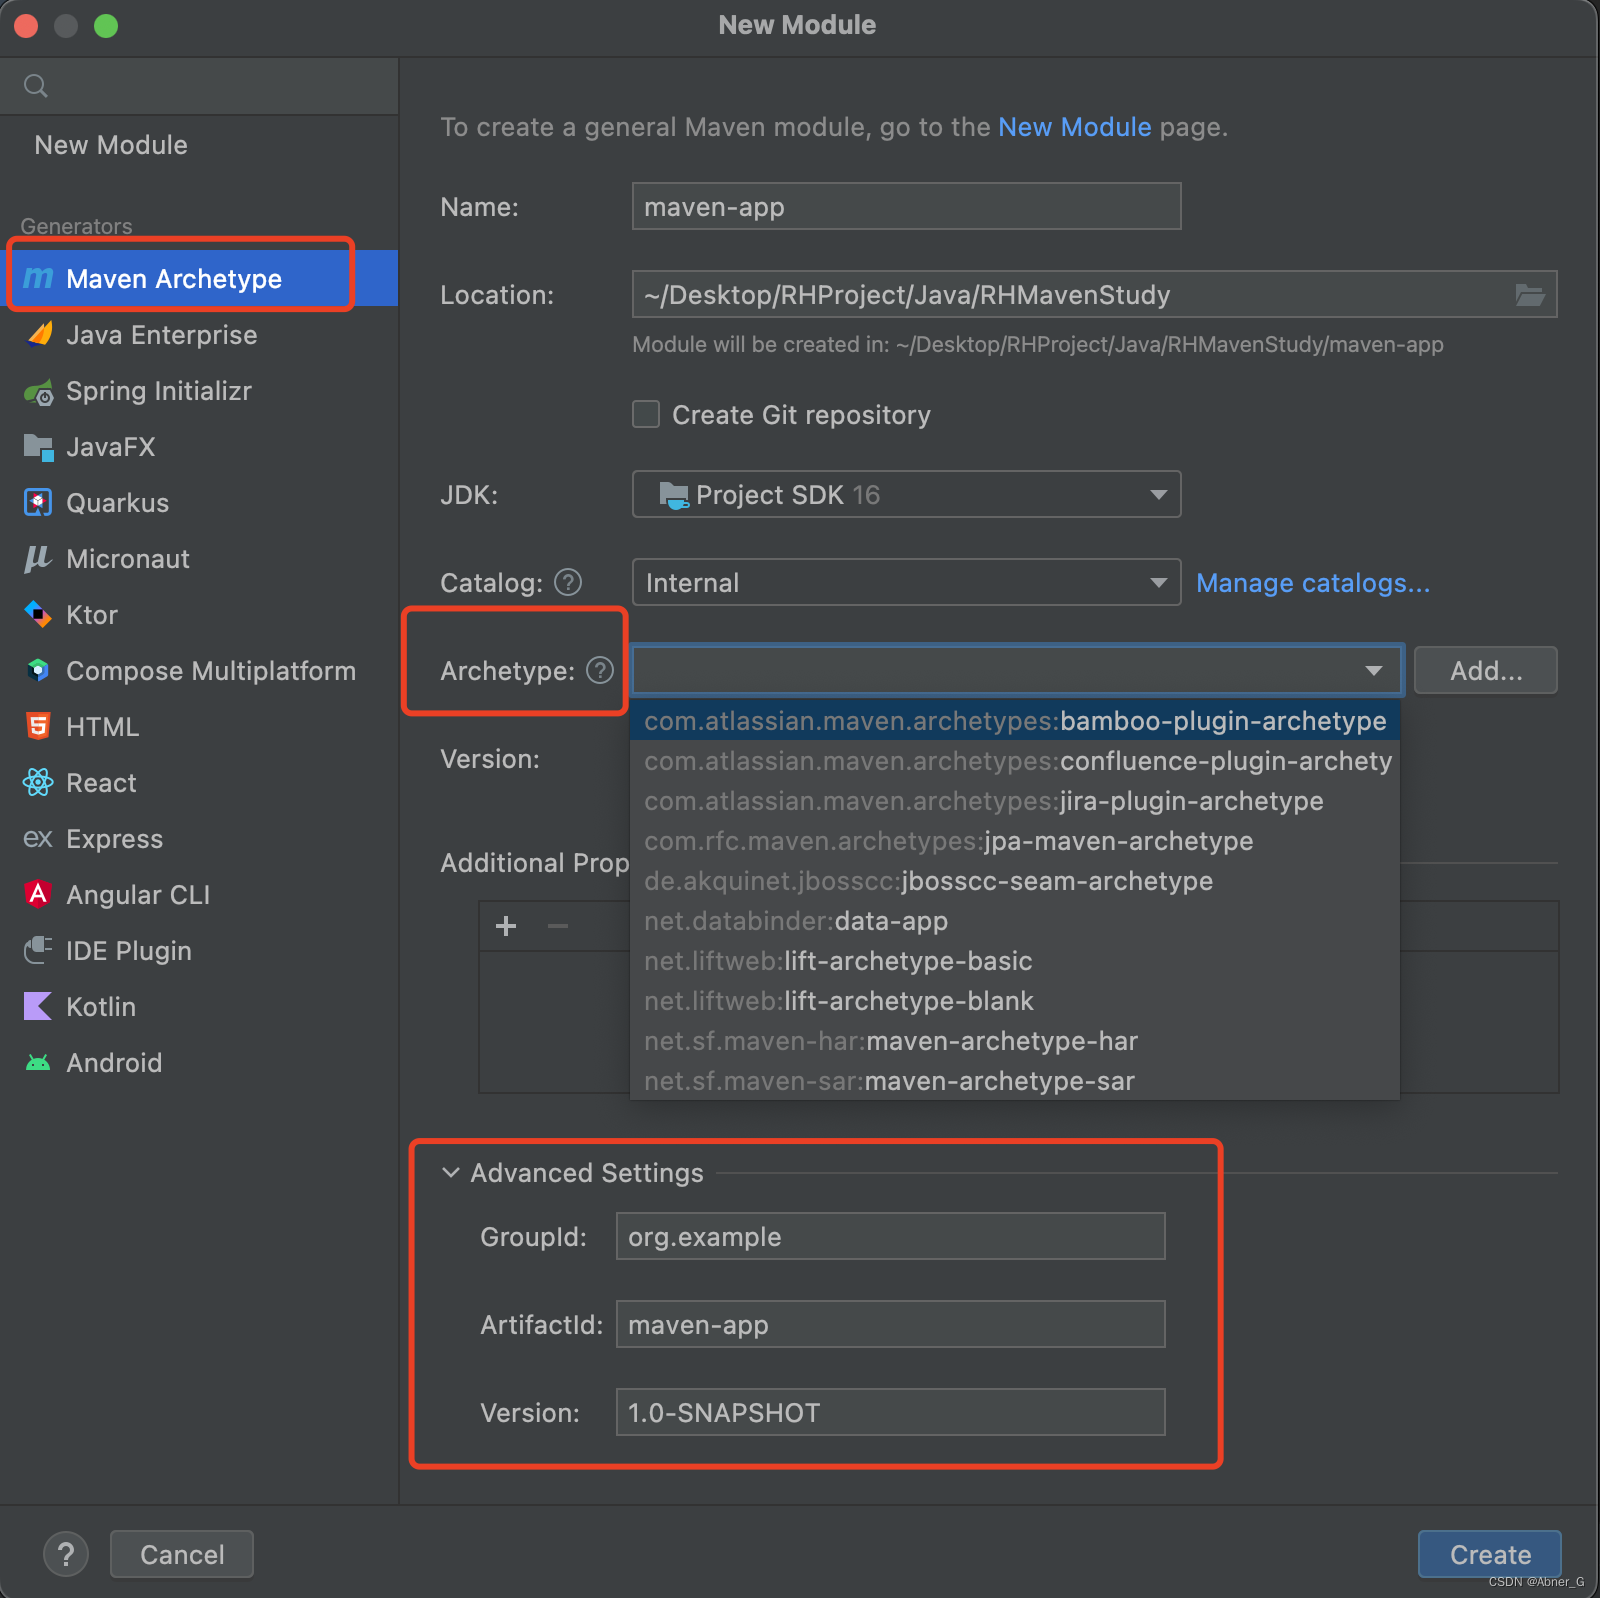The image size is (1600, 1598).
Task: Choose maven-archetype-har option
Action: 1014,1041
